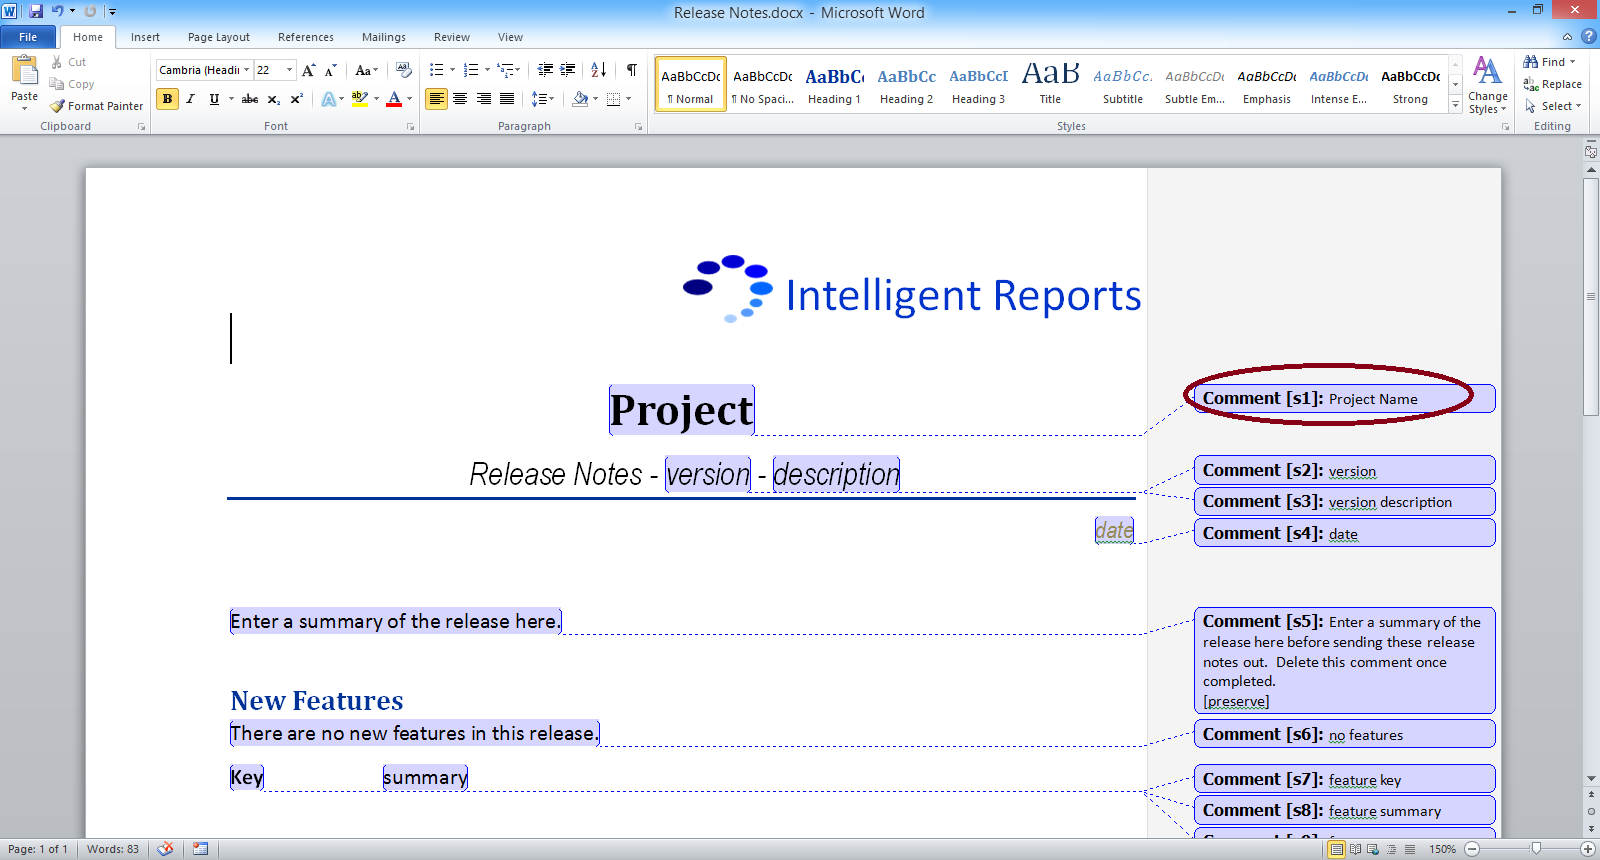Apply the Title style
The height and width of the screenshot is (860, 1600).
pos(1050,85)
